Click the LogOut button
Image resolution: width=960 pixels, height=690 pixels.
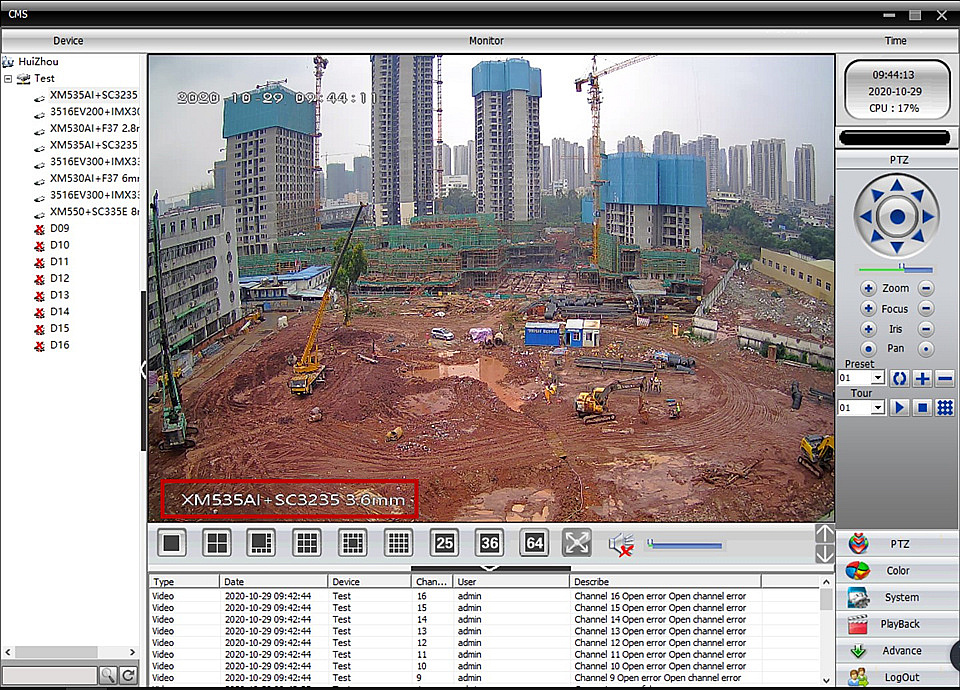click(x=898, y=677)
